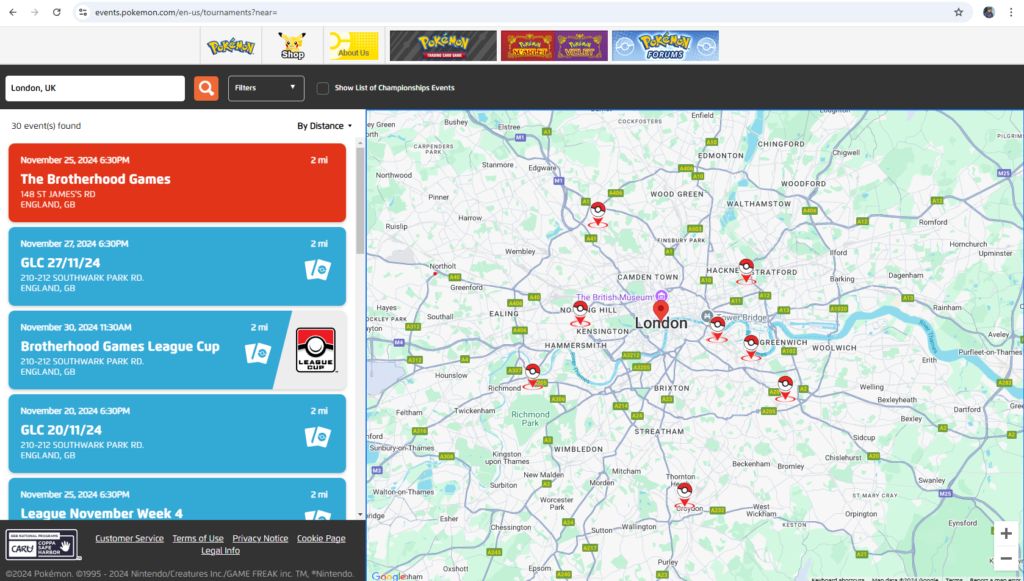Bookmark this page with the star icon
The height and width of the screenshot is (581, 1024).
tap(958, 12)
